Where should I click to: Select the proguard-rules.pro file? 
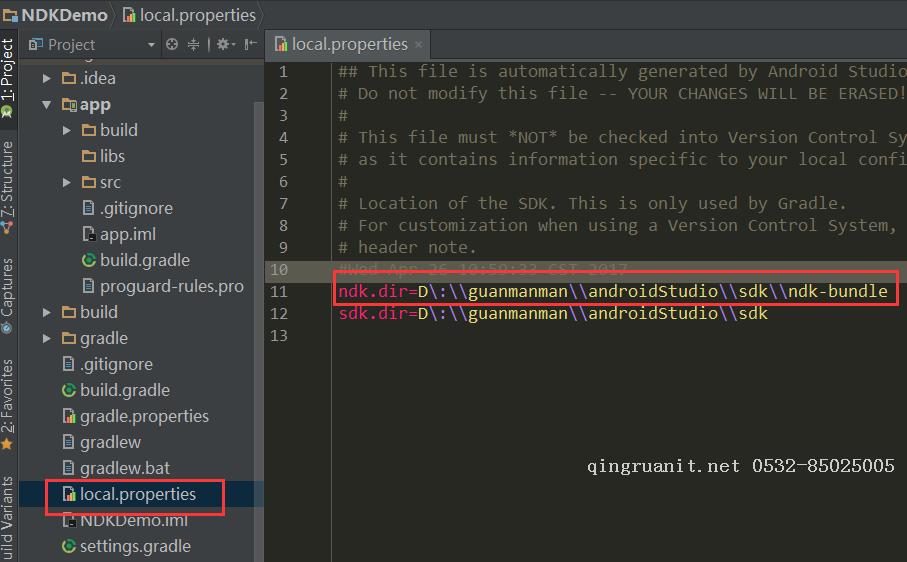pyautogui.click(x=163, y=287)
